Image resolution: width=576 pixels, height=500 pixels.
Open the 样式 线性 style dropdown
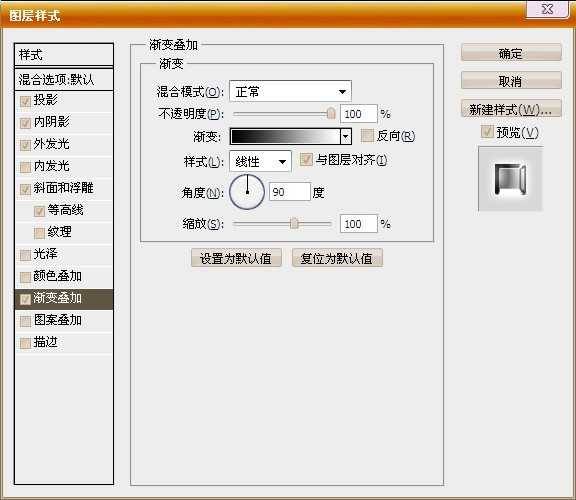pyautogui.click(x=260, y=161)
